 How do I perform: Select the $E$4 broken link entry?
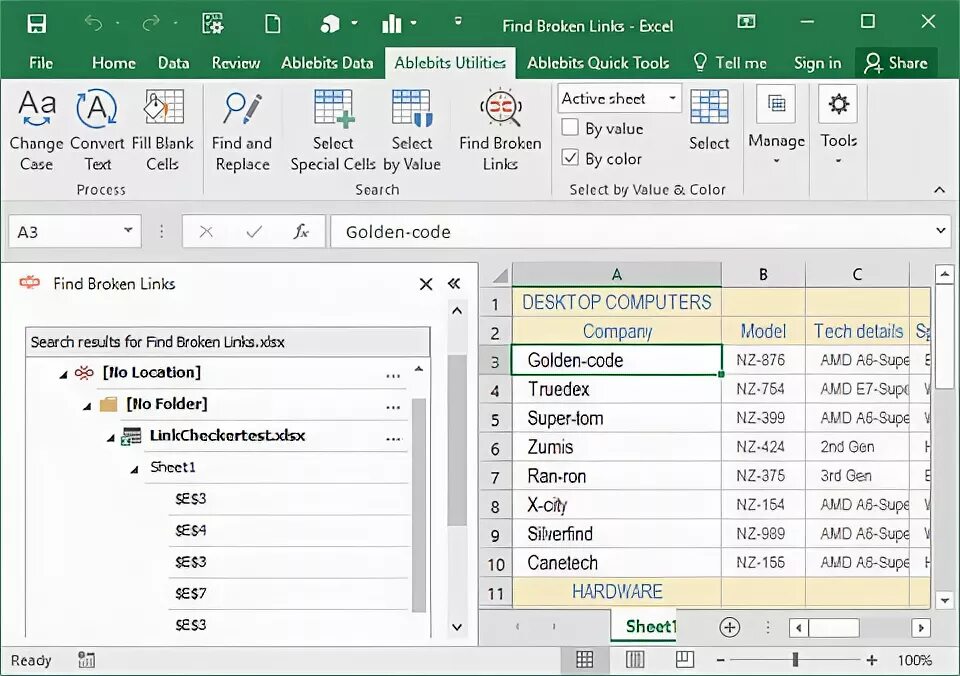(288, 530)
